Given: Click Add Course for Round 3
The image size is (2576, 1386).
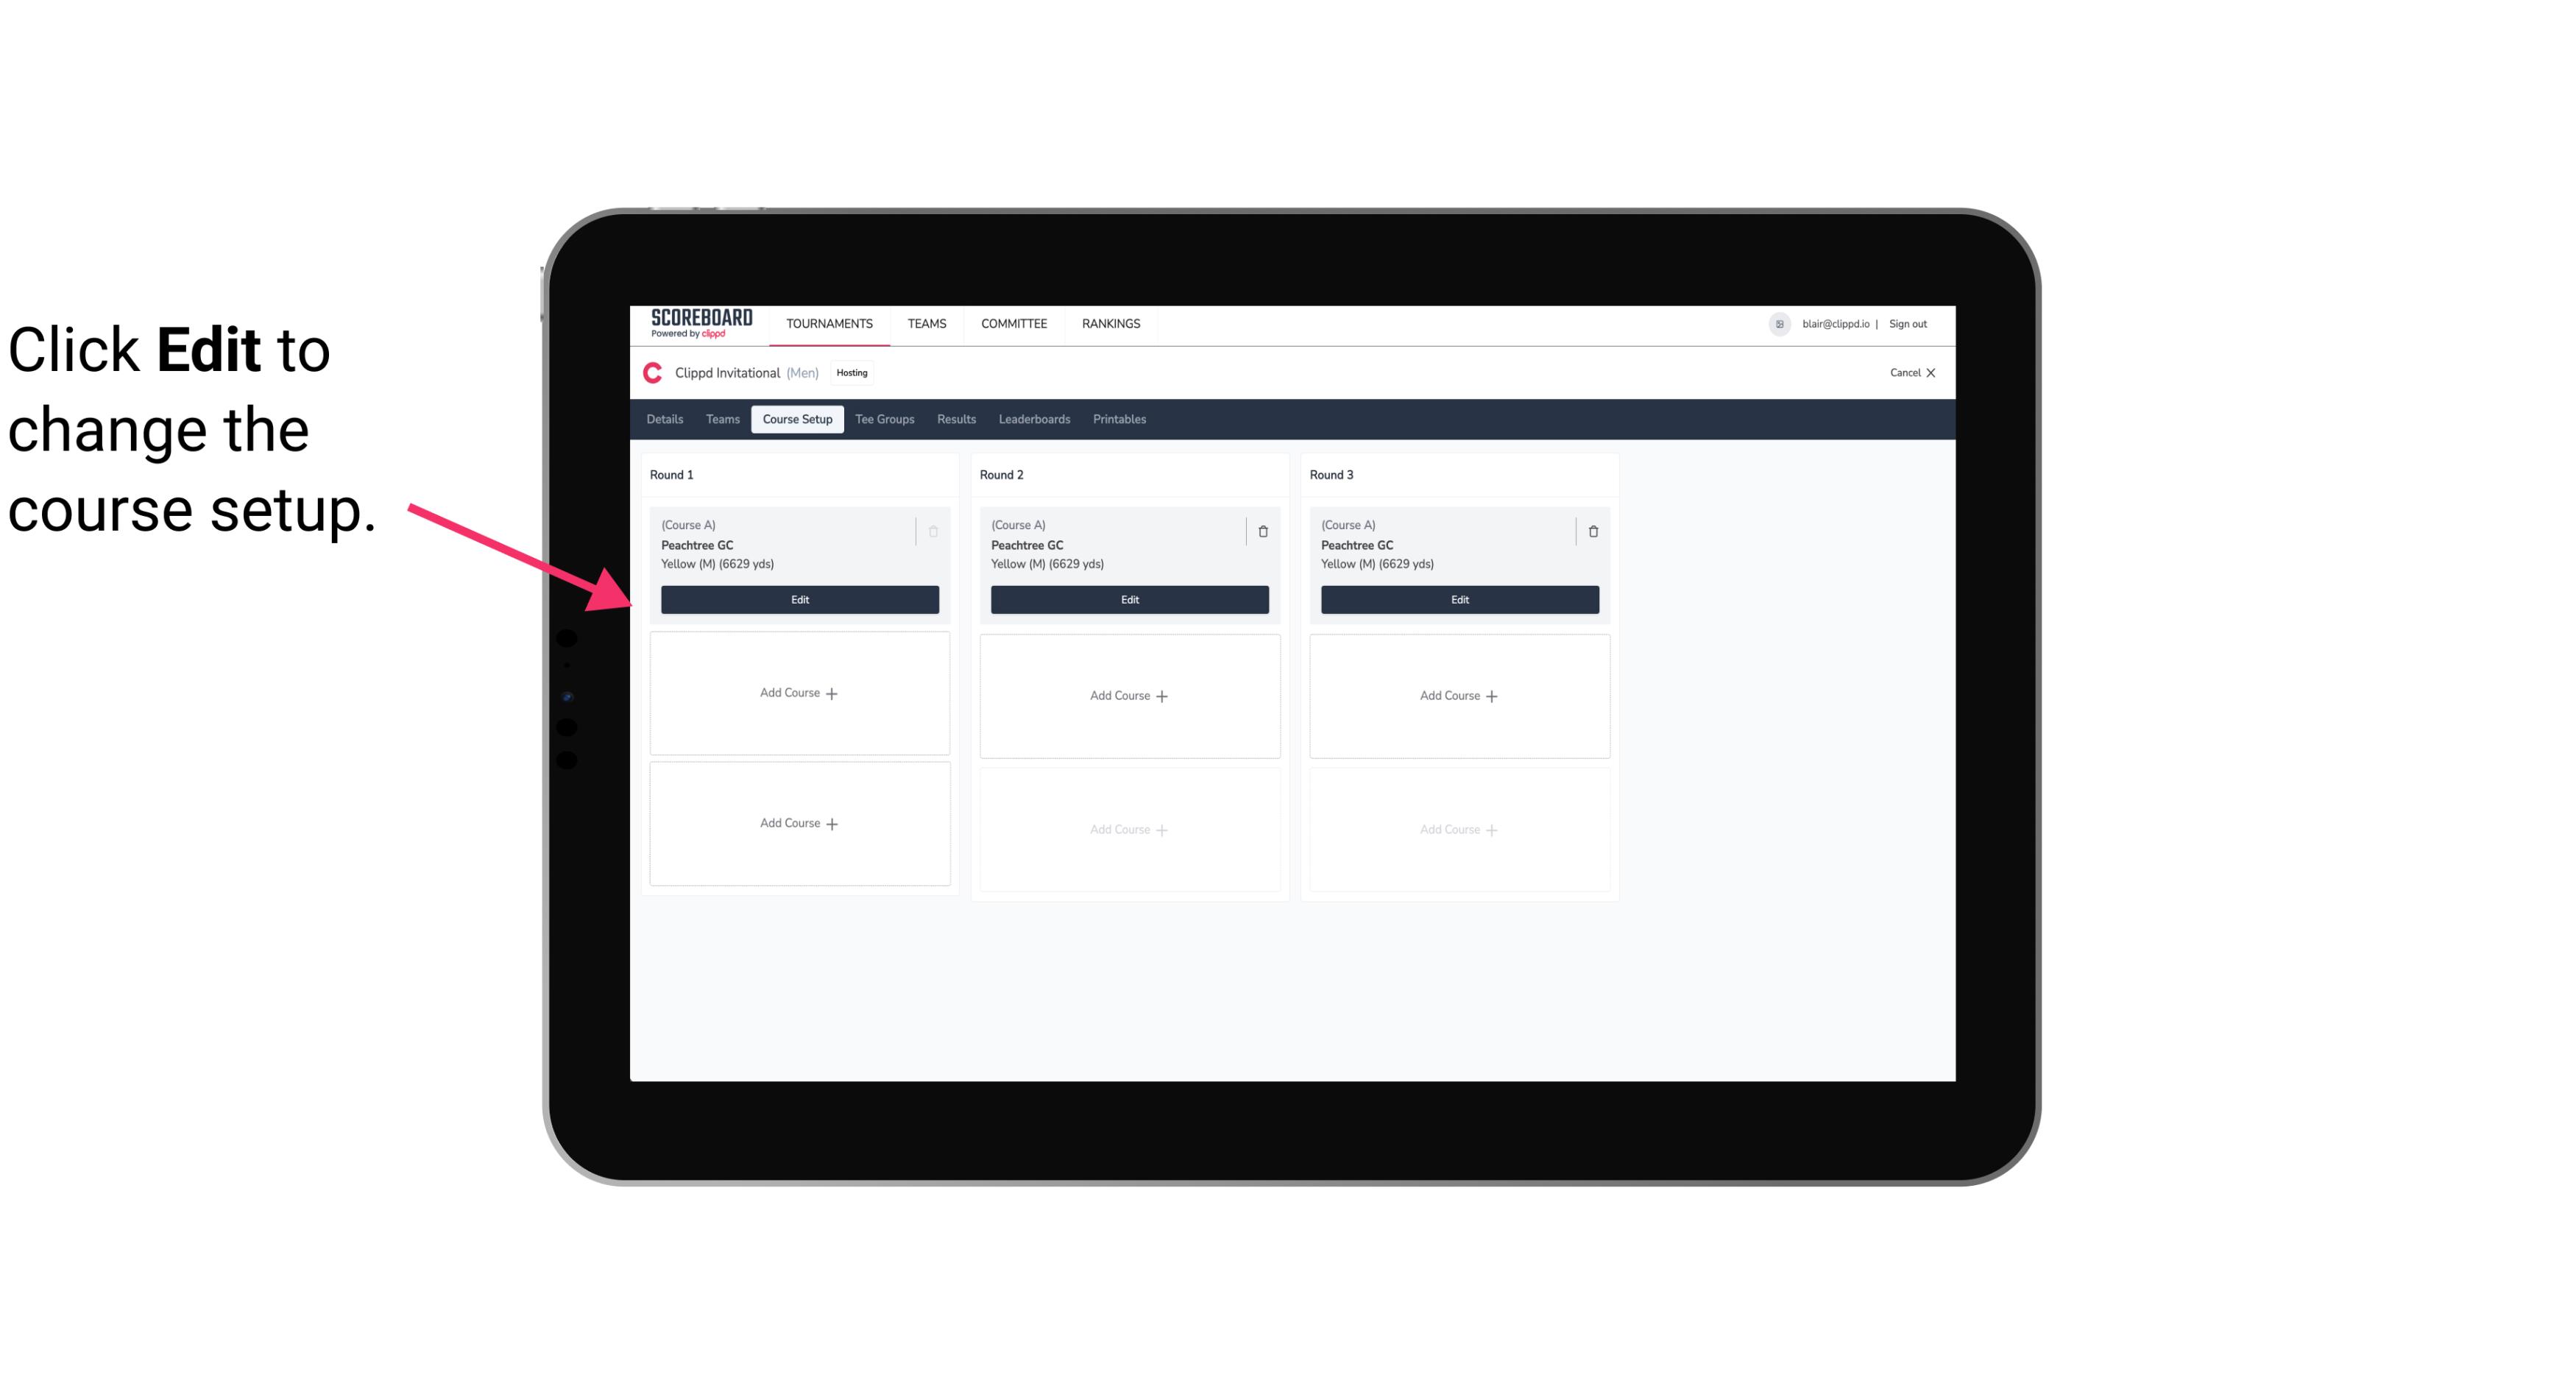Looking at the screenshot, I should (x=1459, y=695).
